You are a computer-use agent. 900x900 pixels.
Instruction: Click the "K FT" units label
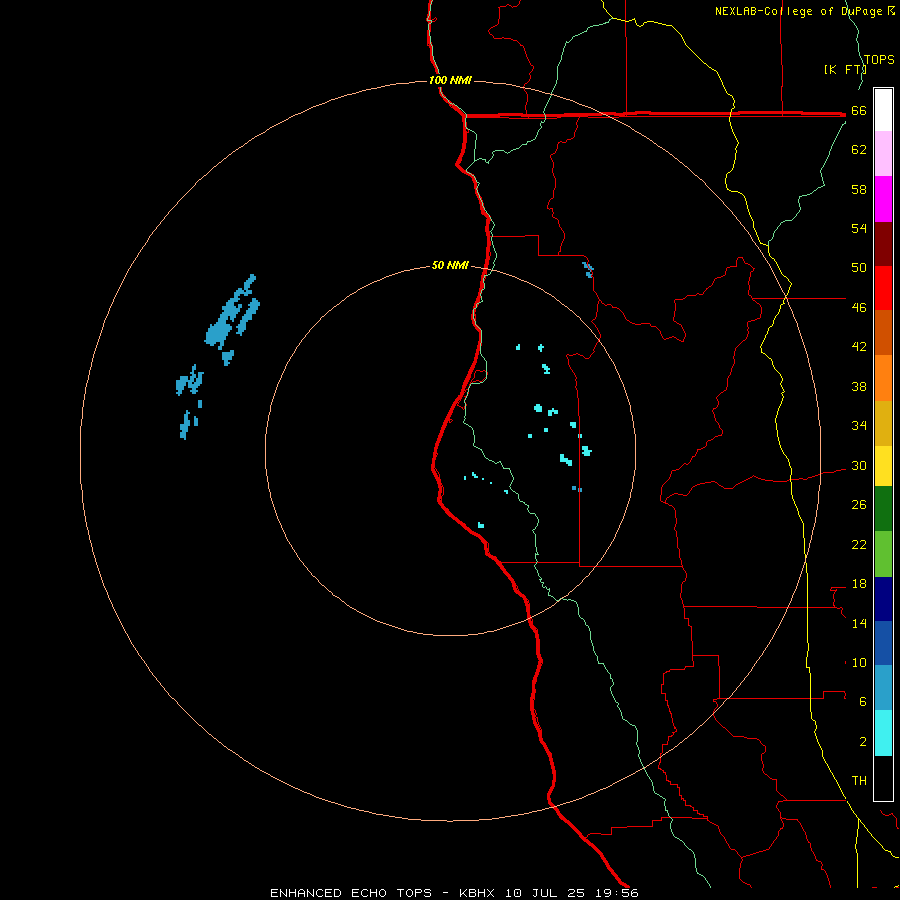[844, 69]
